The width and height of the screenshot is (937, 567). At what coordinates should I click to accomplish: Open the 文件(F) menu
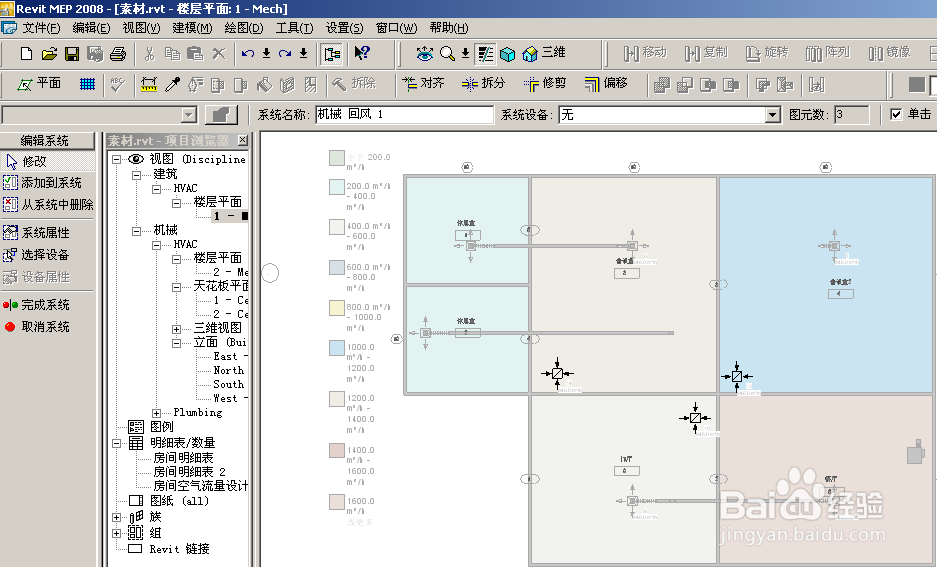(41, 28)
